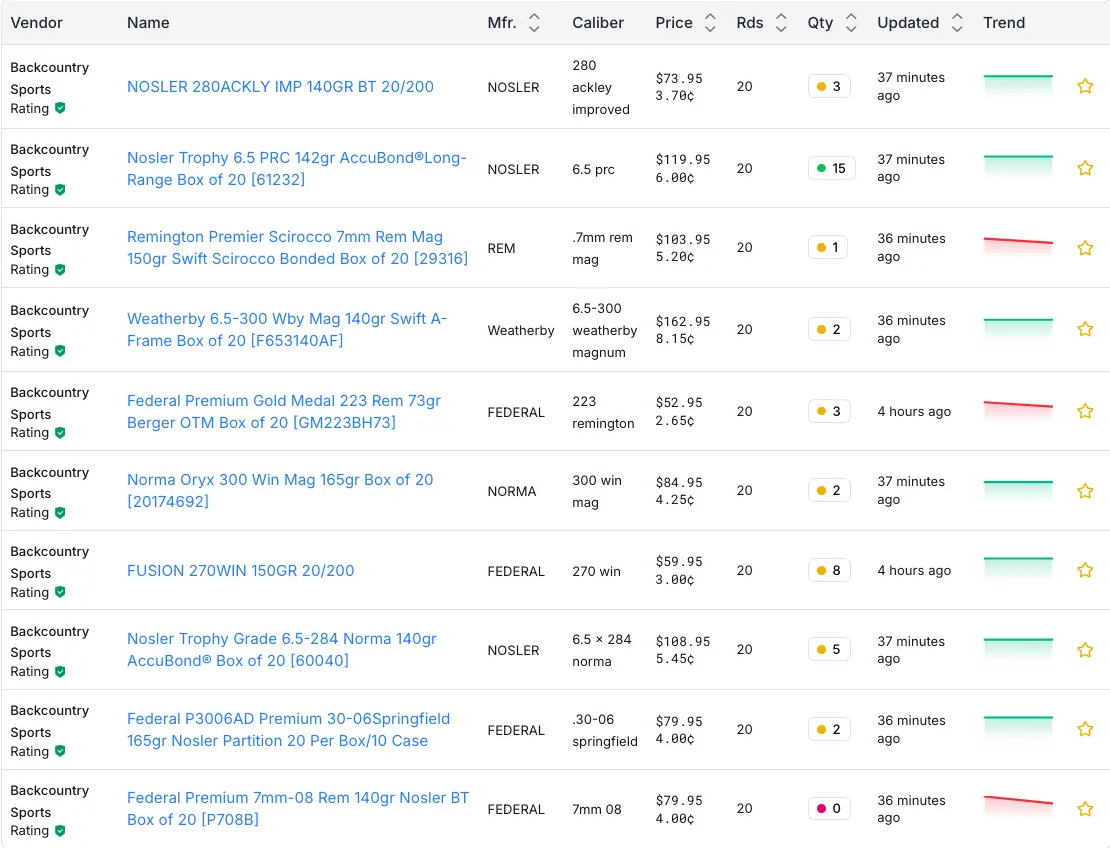Favorite the NOSLER 280ACKLY IMP star
1110x848 pixels.
tap(1085, 86)
